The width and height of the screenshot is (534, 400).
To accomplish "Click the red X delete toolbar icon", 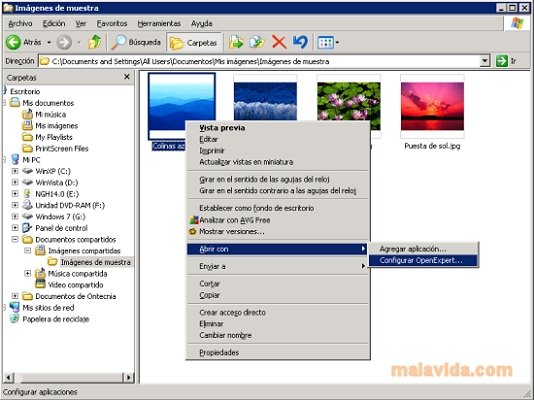I will (x=279, y=43).
